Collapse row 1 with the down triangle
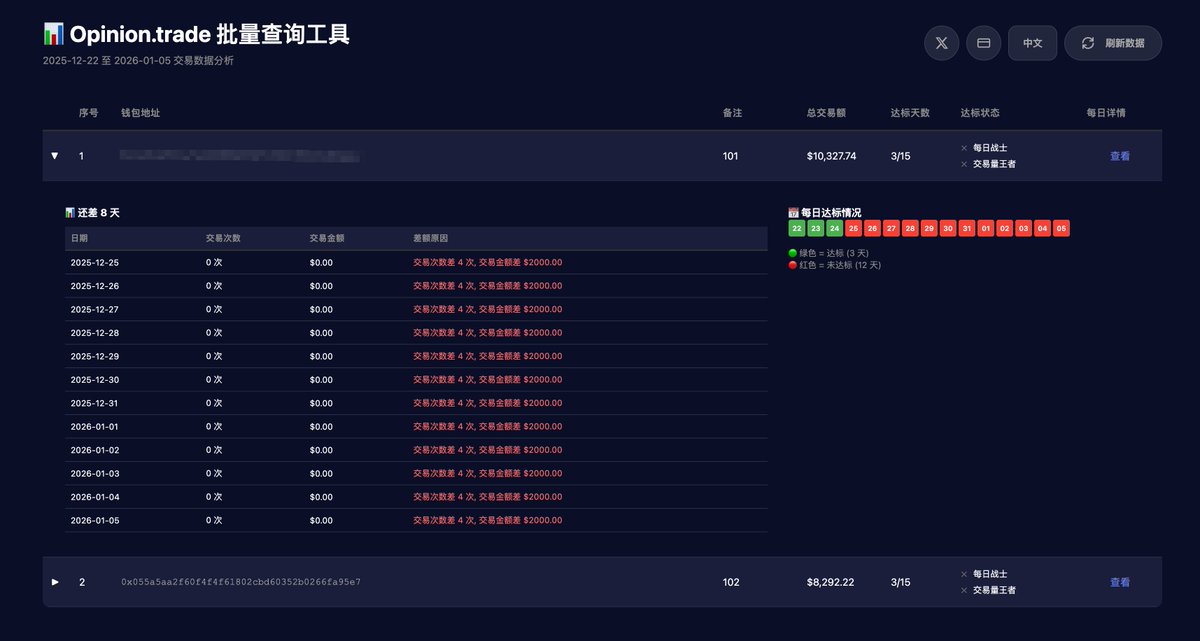This screenshot has height=641, width=1200. (55, 156)
